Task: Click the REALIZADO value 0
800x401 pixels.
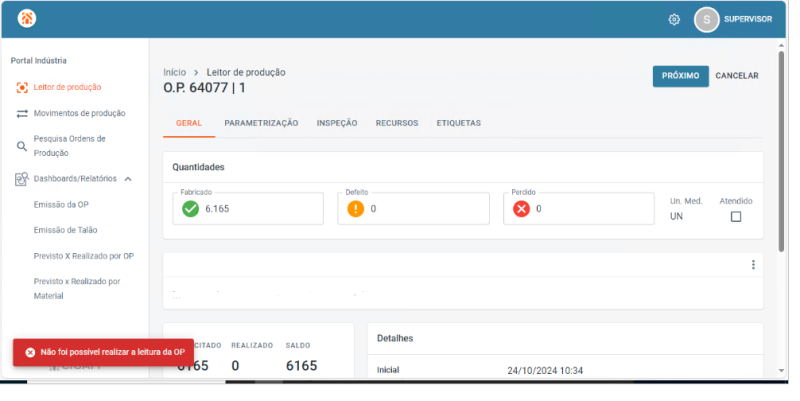Action: pos(235,366)
